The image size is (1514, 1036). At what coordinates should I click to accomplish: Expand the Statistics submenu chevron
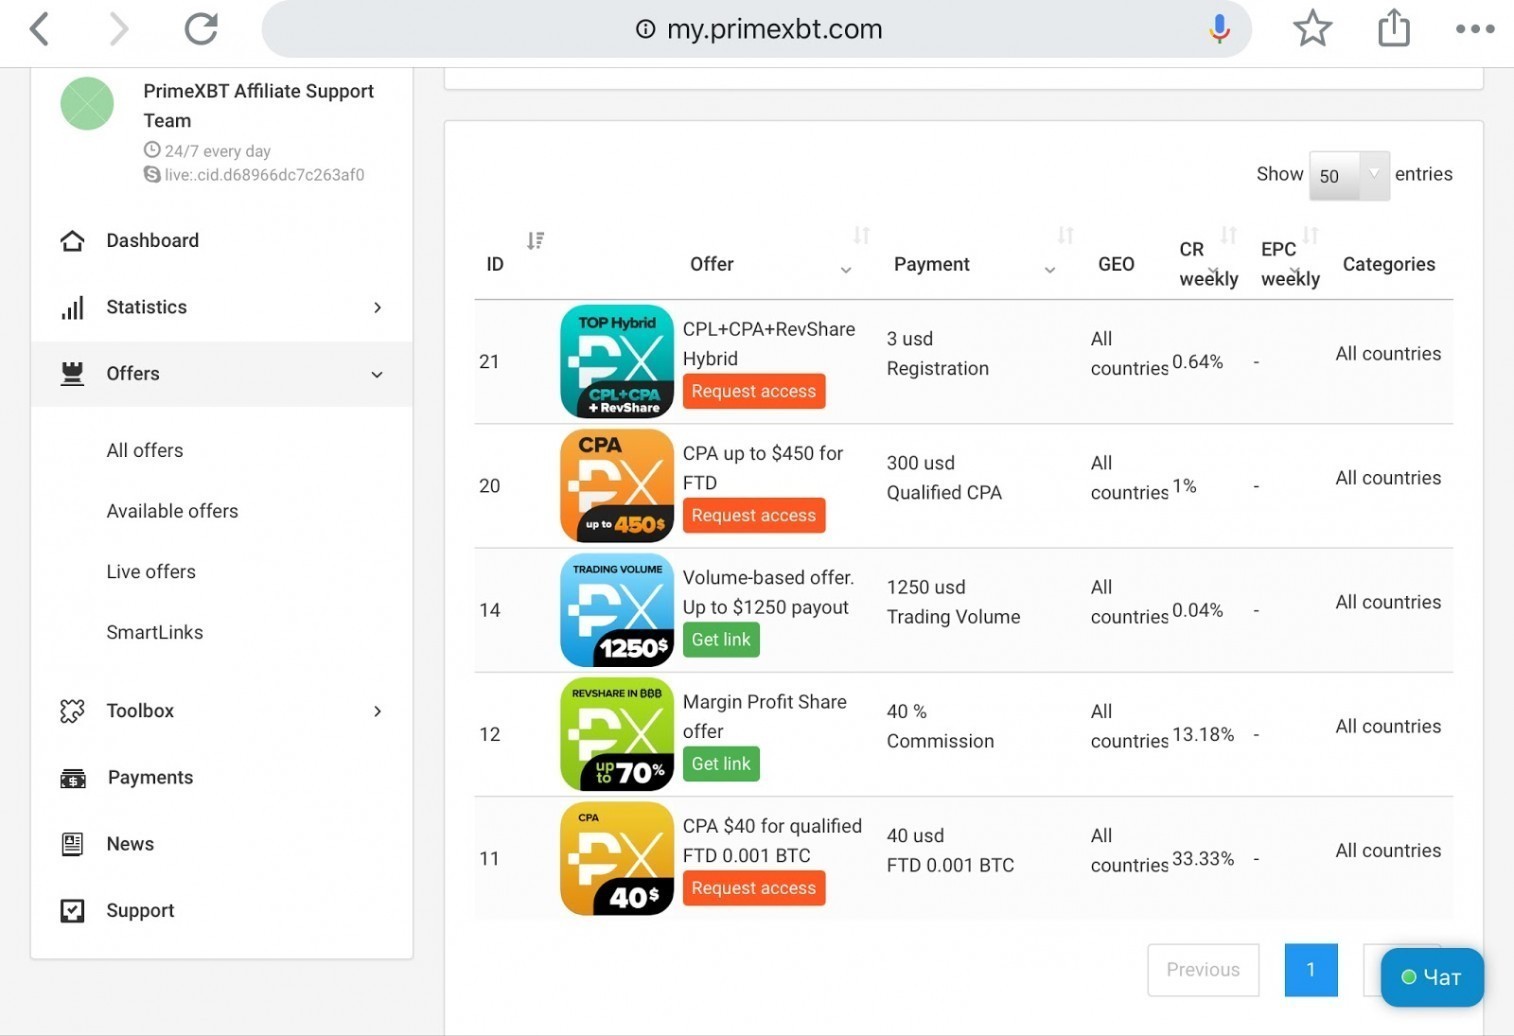pyautogui.click(x=377, y=307)
